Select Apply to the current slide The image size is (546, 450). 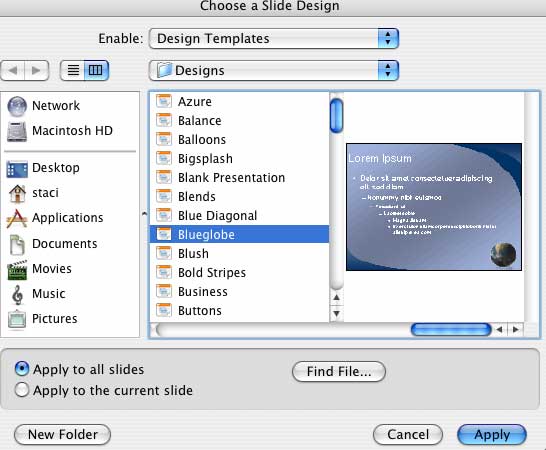click(22, 390)
